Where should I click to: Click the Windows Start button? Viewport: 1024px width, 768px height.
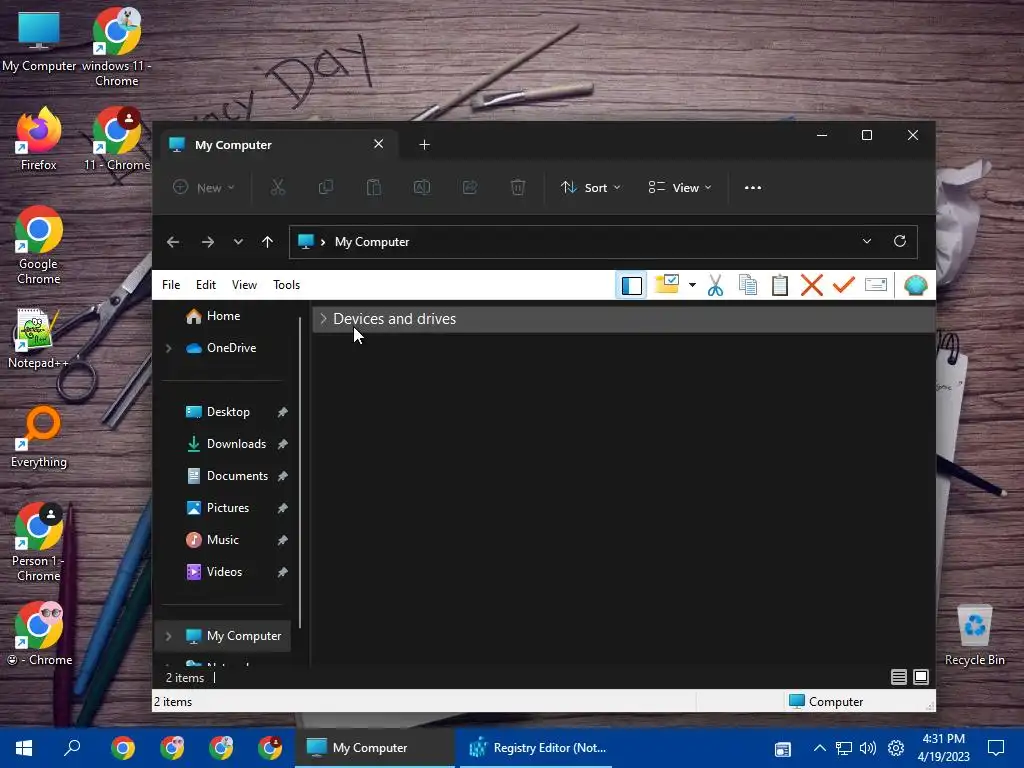coord(24,748)
